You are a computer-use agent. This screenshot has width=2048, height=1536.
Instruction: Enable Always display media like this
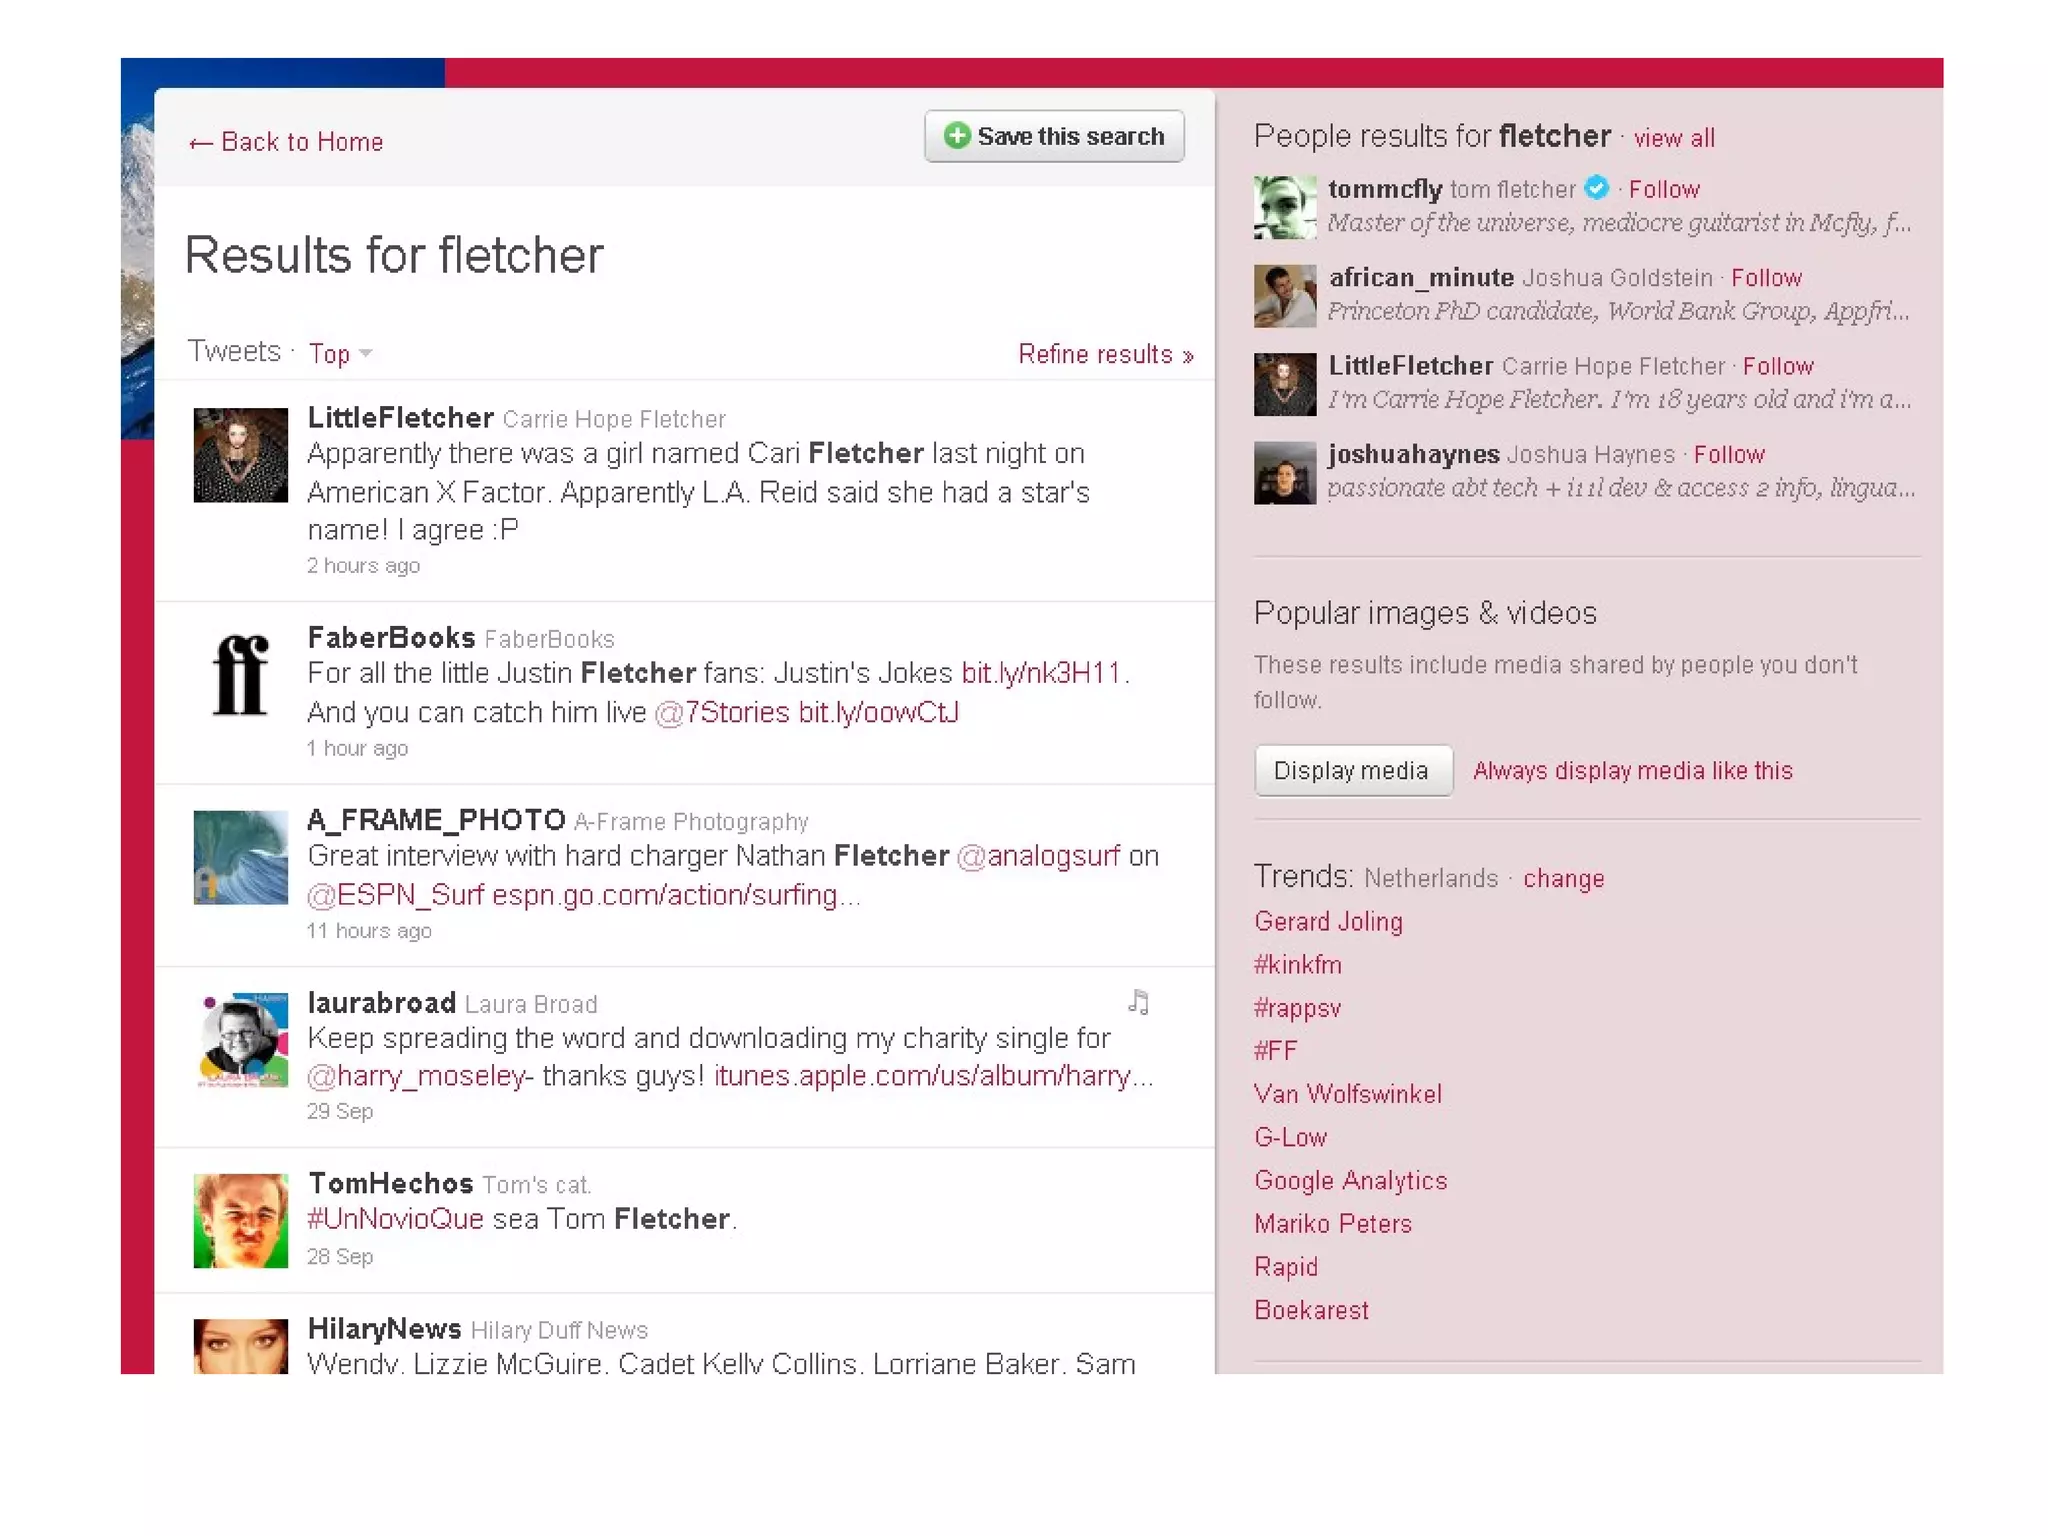tap(1632, 771)
